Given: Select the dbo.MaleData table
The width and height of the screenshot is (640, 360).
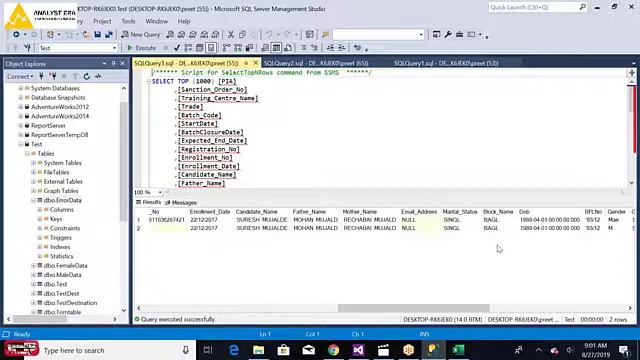Looking at the screenshot, I should [x=62, y=275].
